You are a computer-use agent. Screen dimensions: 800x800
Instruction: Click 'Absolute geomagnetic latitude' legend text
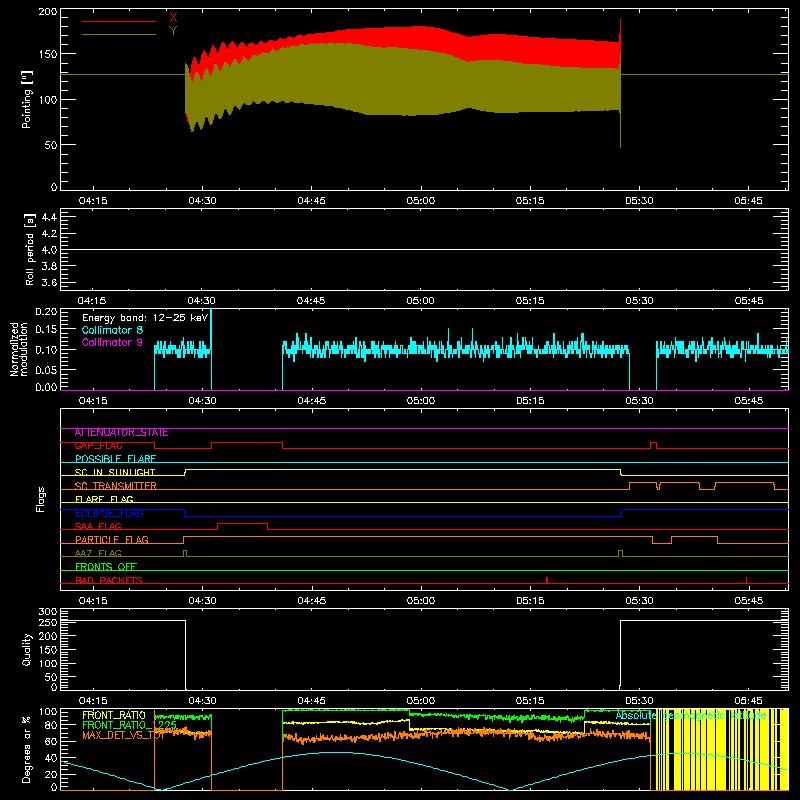tap(691, 715)
